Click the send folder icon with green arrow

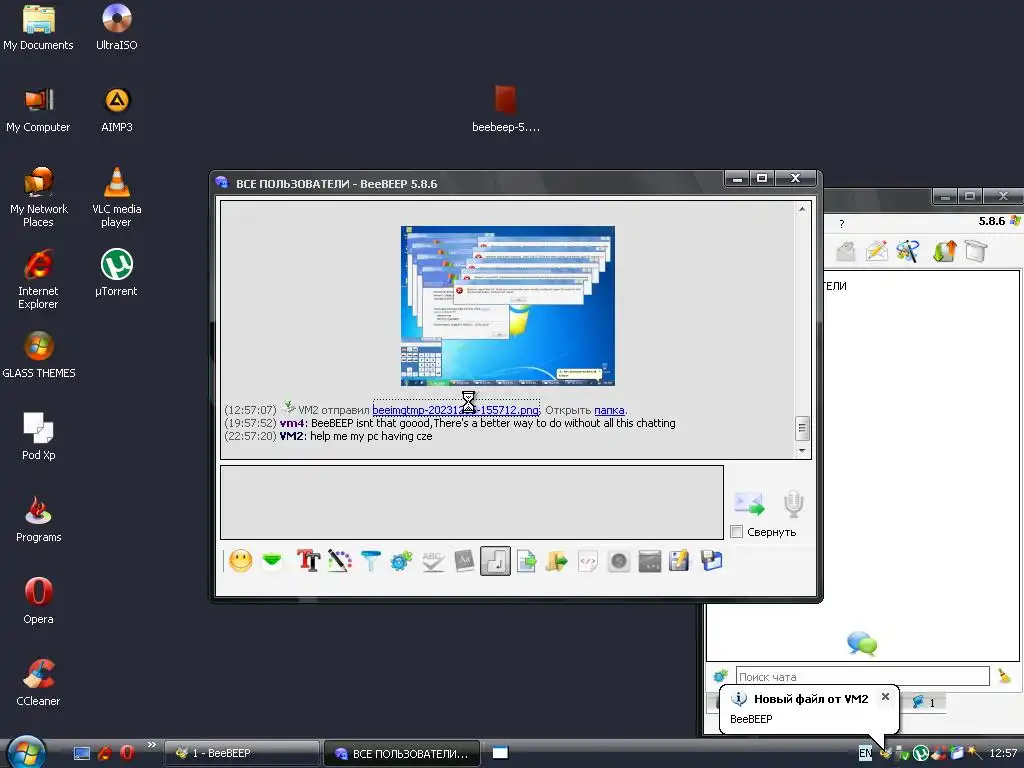(x=557, y=561)
